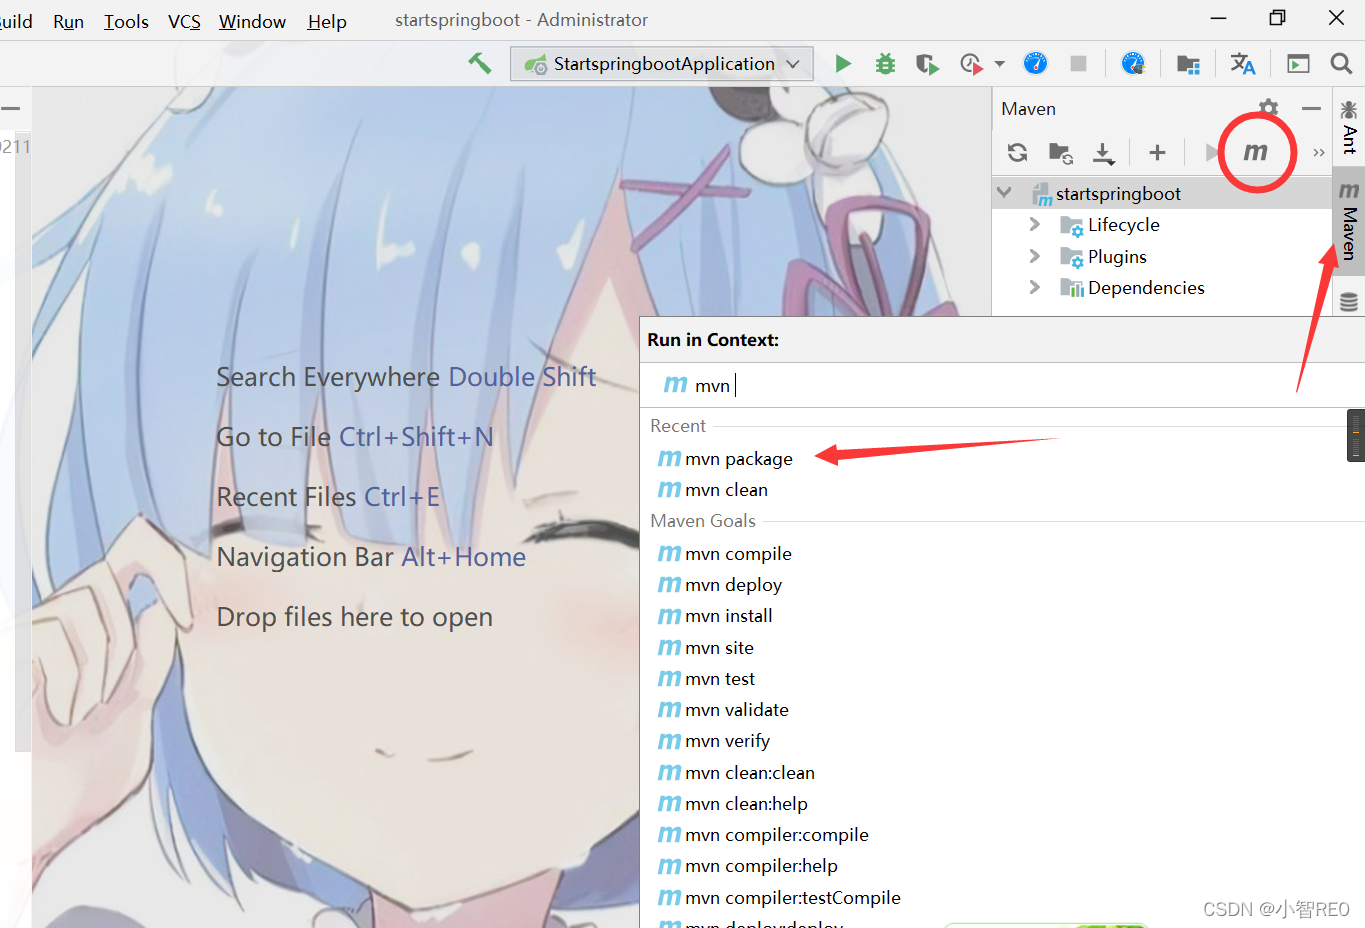The height and width of the screenshot is (928, 1365).
Task: Open the Run menu
Action: coord(68,21)
